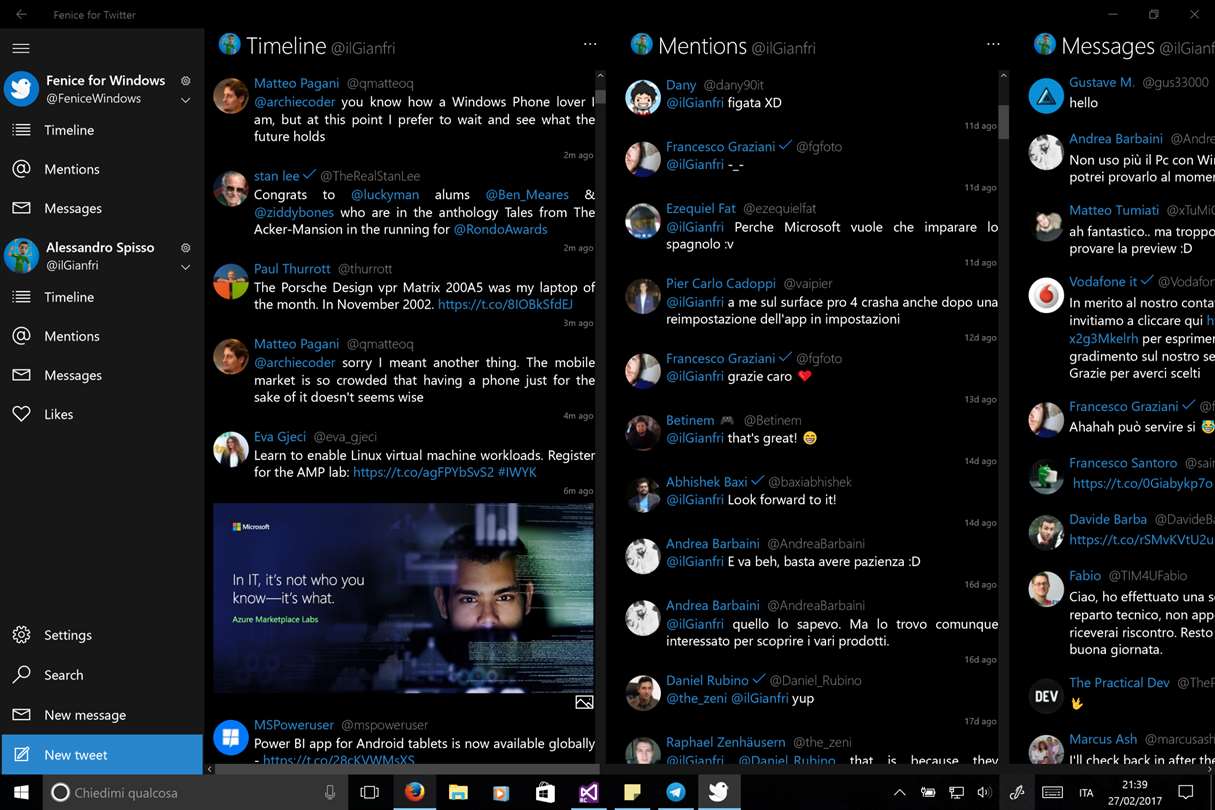Image resolution: width=1215 pixels, height=810 pixels.
Task: Open the Windows Start menu
Action: pos(21,792)
